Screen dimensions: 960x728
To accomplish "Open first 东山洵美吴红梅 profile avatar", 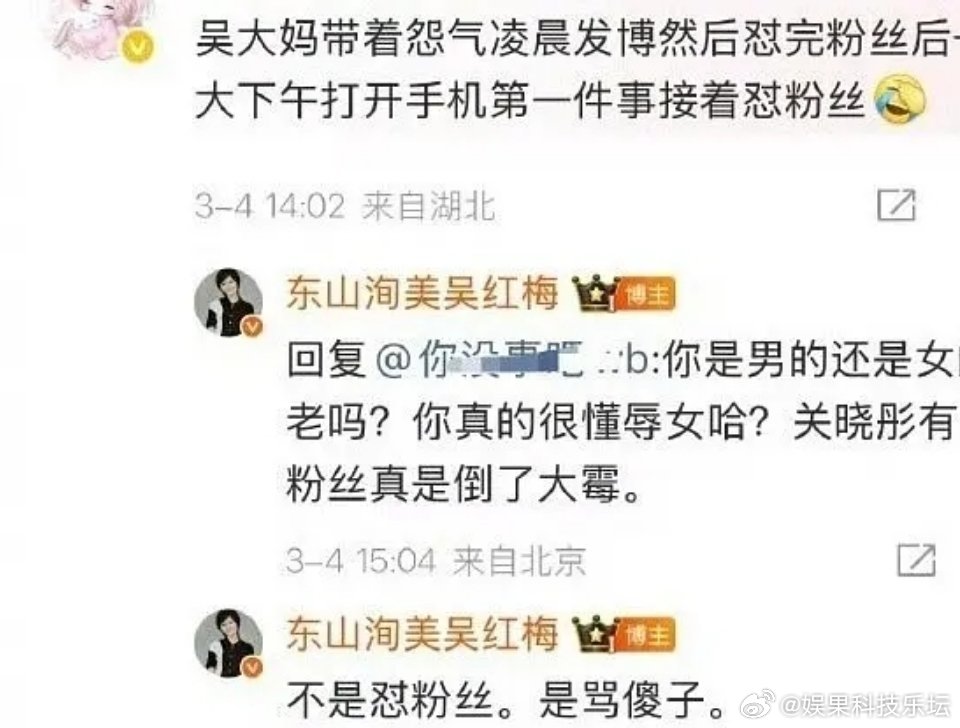I will (228, 302).
